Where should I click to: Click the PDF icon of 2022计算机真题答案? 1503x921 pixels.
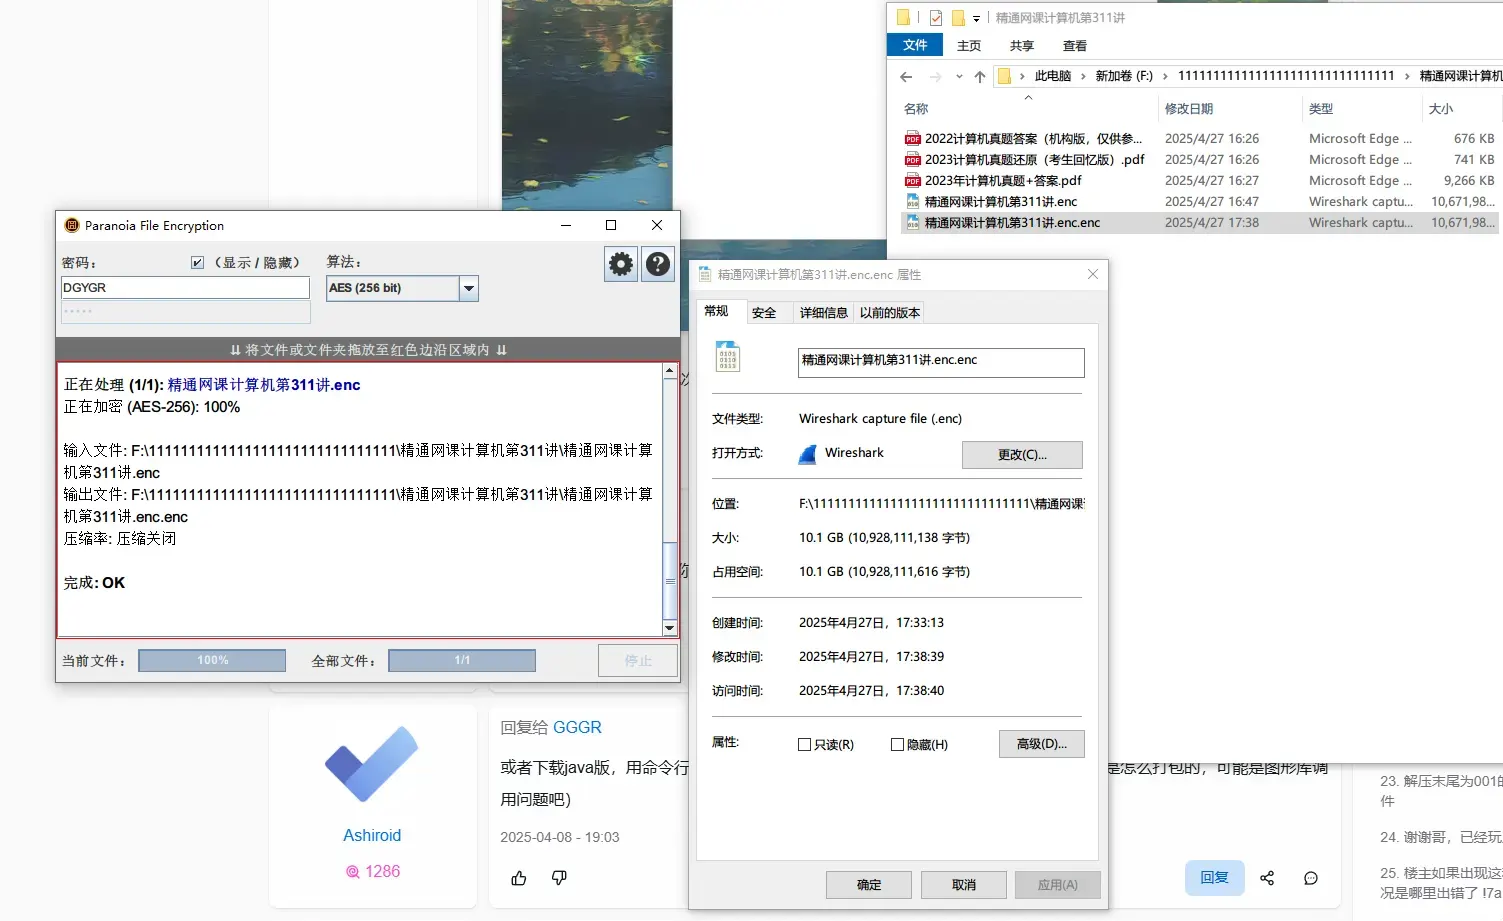point(912,139)
